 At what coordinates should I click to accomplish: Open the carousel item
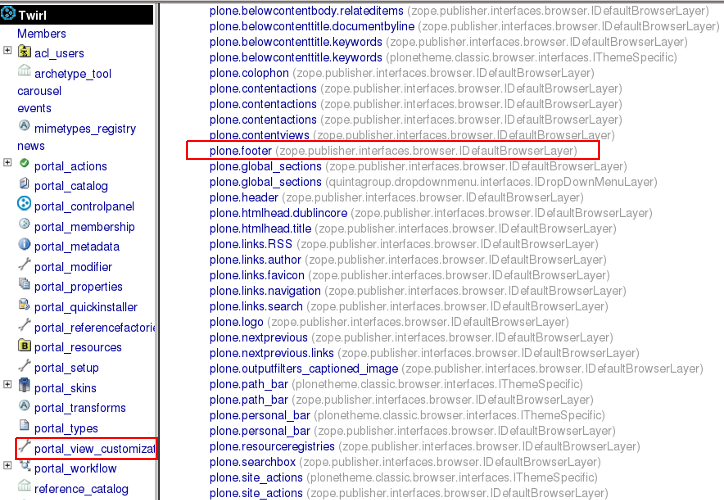[x=39, y=91]
